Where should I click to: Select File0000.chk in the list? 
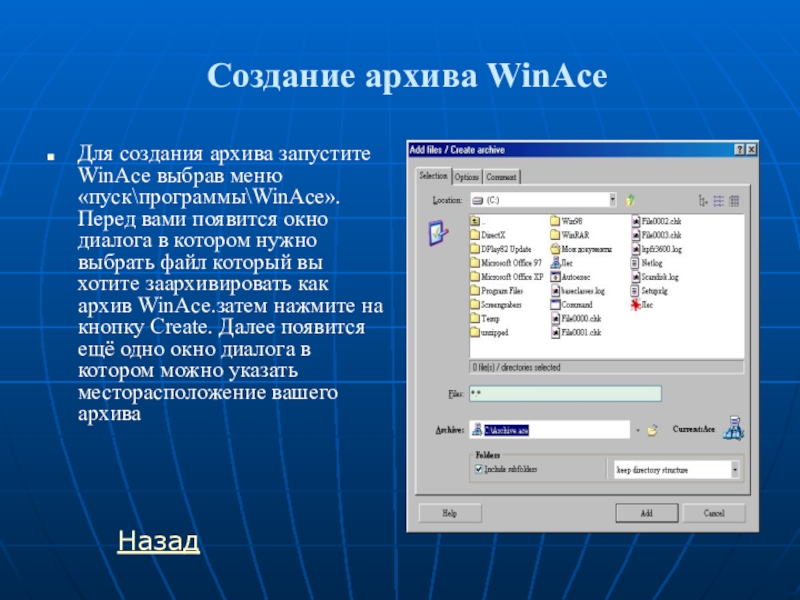coord(576,318)
